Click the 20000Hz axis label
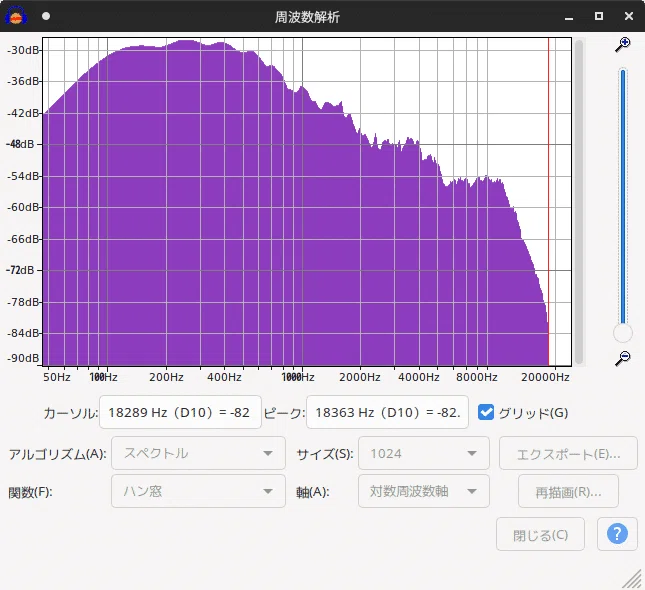Viewport: 645px width, 590px height. pos(545,377)
